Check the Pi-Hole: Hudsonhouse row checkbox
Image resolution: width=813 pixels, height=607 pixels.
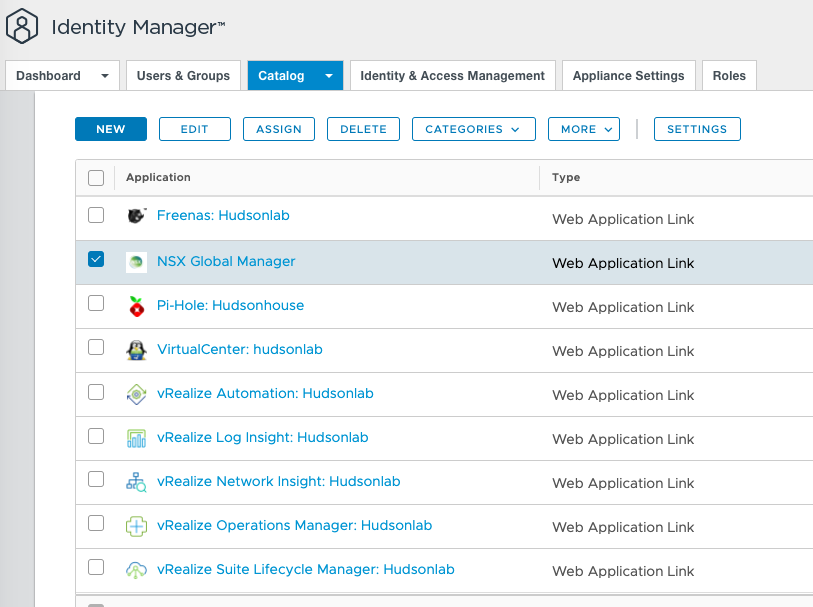coord(96,303)
